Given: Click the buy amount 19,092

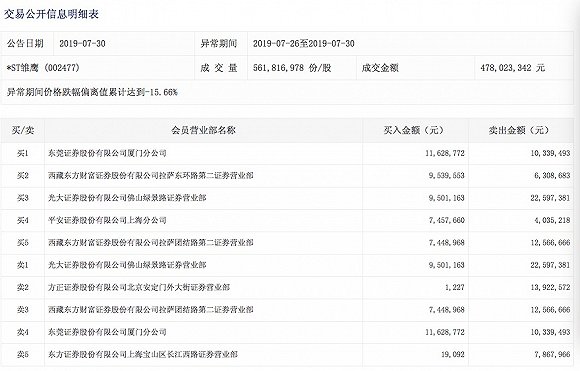Looking at the screenshot, I should [x=453, y=354].
